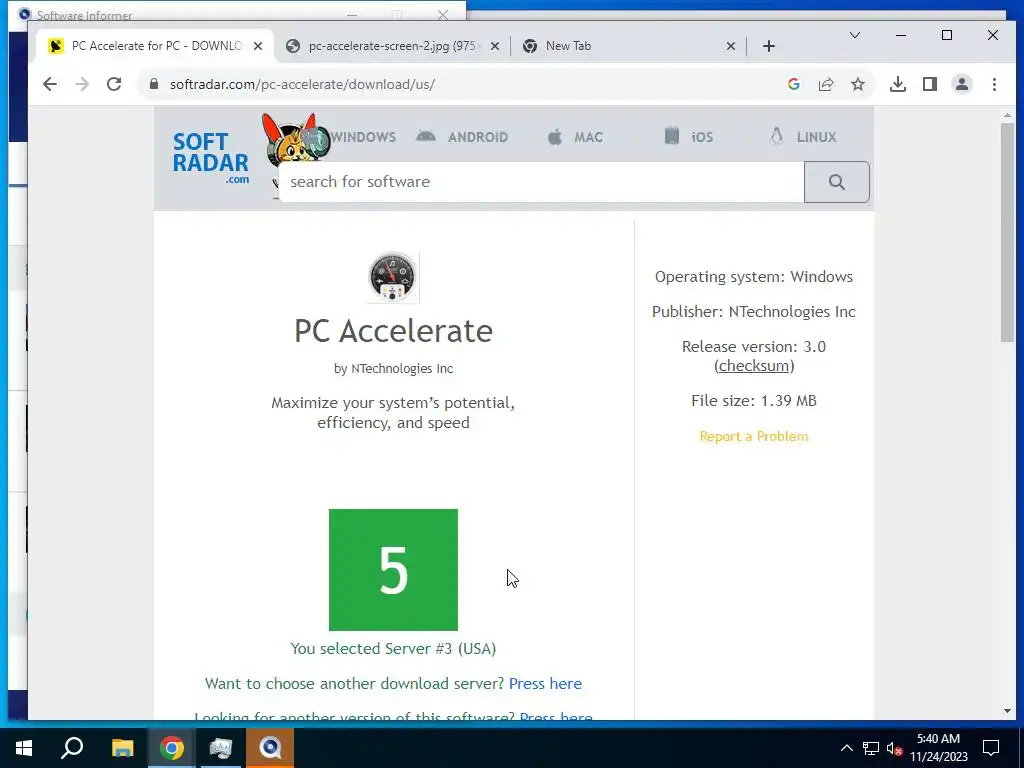The width and height of the screenshot is (1024, 768).
Task: Click the scroll up arrow of page
Action: click(x=1007, y=116)
